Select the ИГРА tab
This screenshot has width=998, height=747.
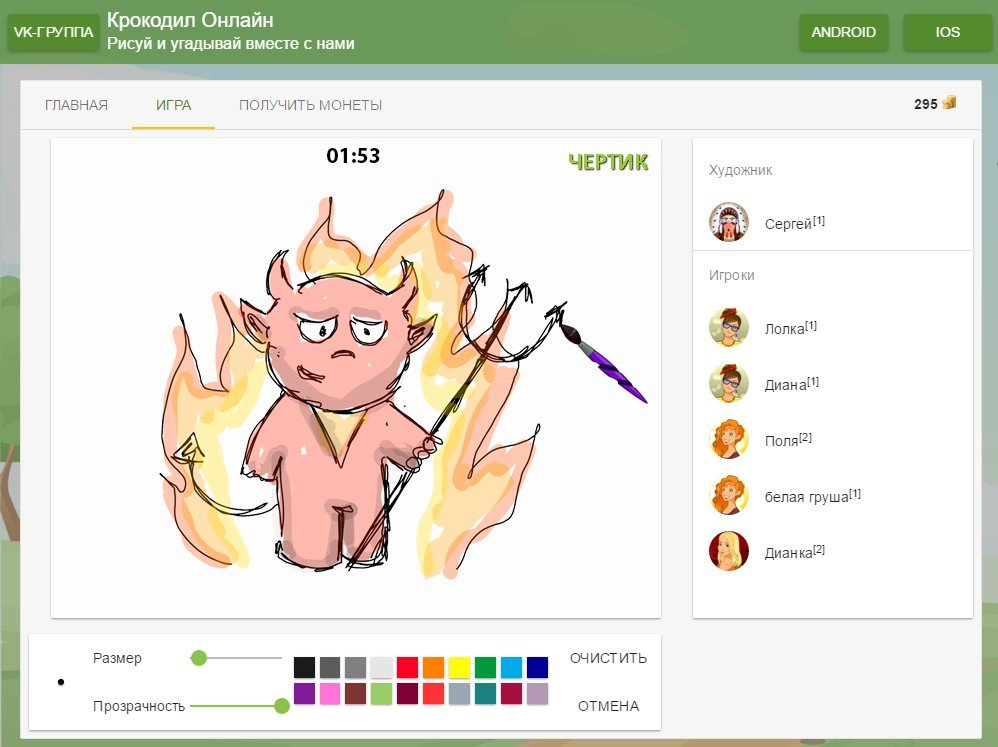pos(173,105)
